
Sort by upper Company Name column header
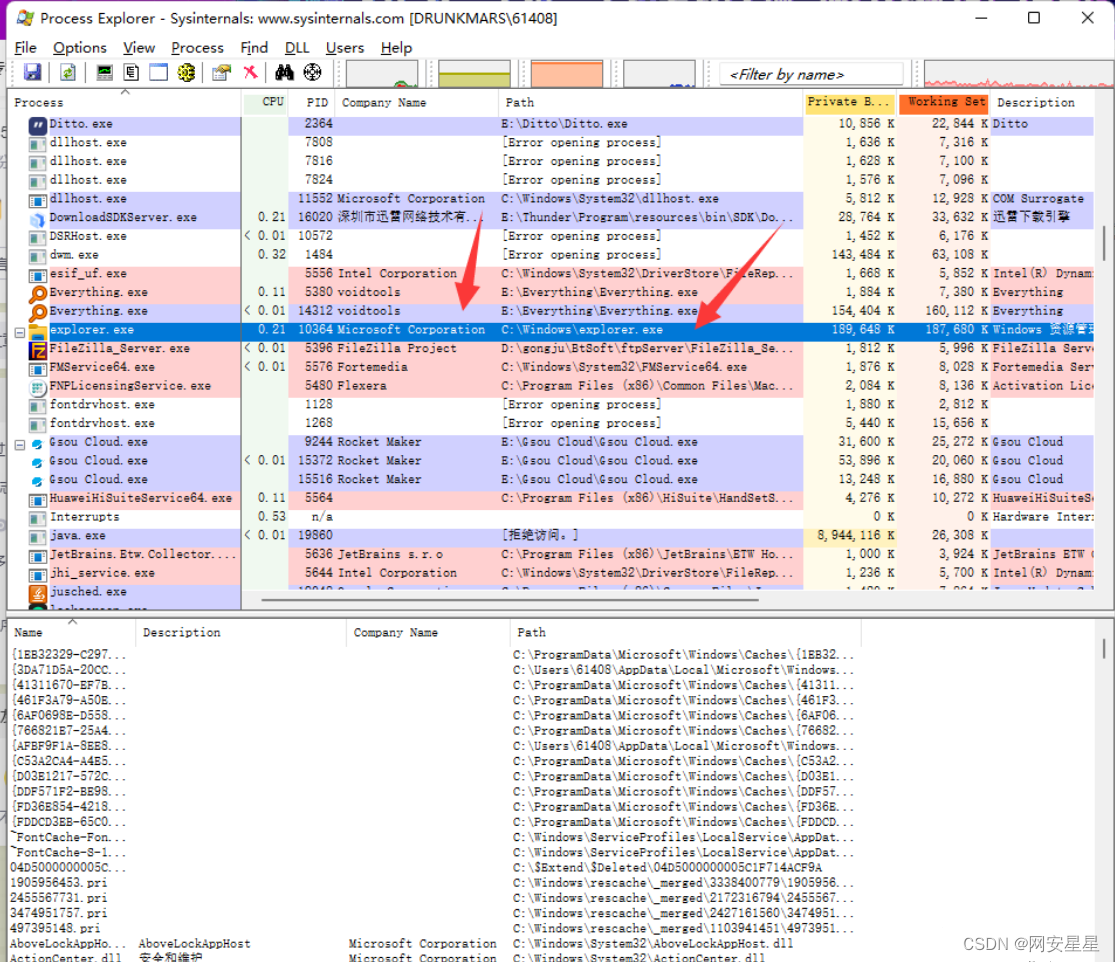[x=417, y=102]
